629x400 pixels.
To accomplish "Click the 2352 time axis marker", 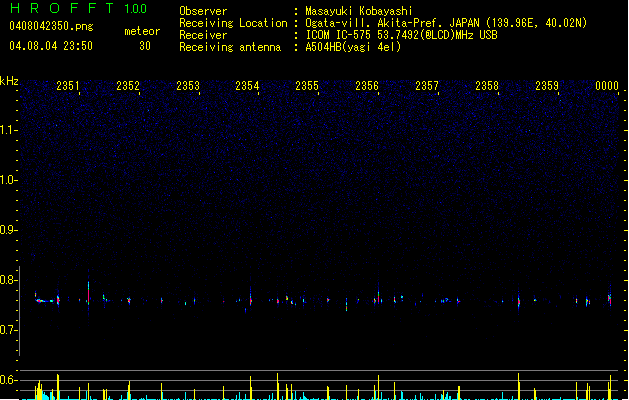I will pyautogui.click(x=128, y=86).
